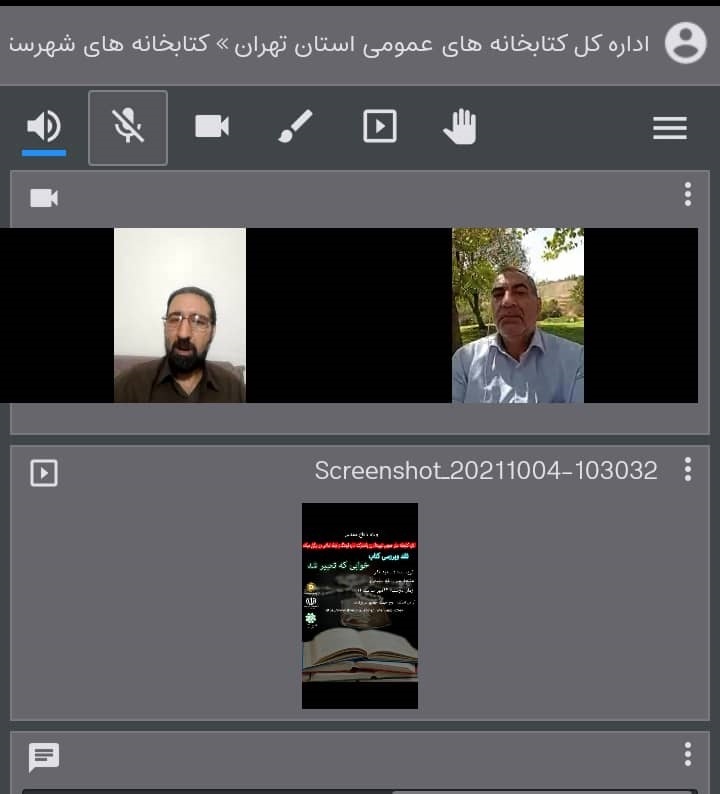Select the brush drawing tool

pos(295,126)
